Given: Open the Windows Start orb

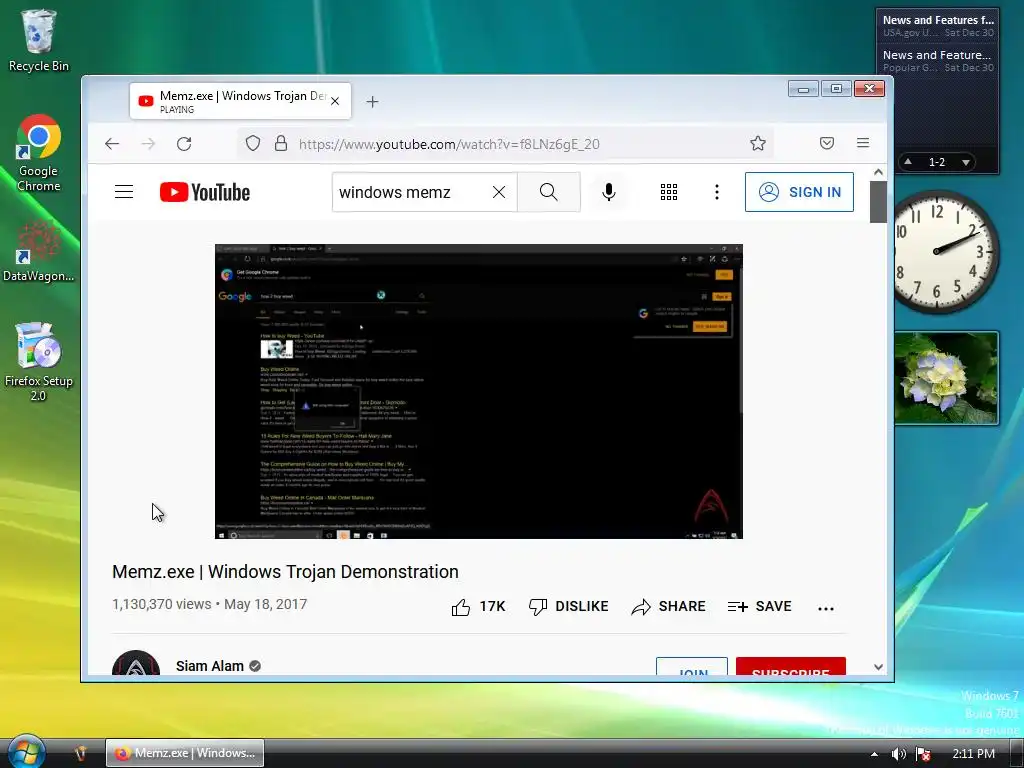Looking at the screenshot, I should (x=25, y=751).
